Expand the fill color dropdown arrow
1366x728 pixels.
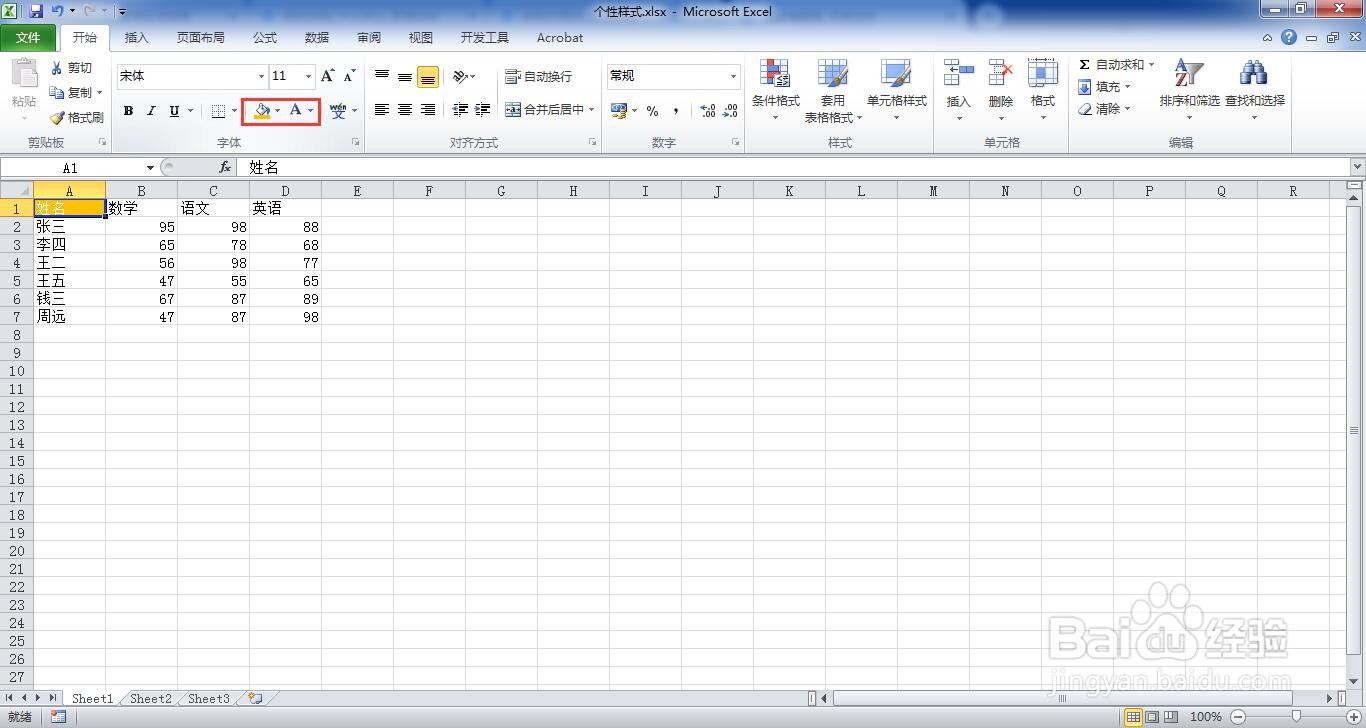tap(278, 110)
